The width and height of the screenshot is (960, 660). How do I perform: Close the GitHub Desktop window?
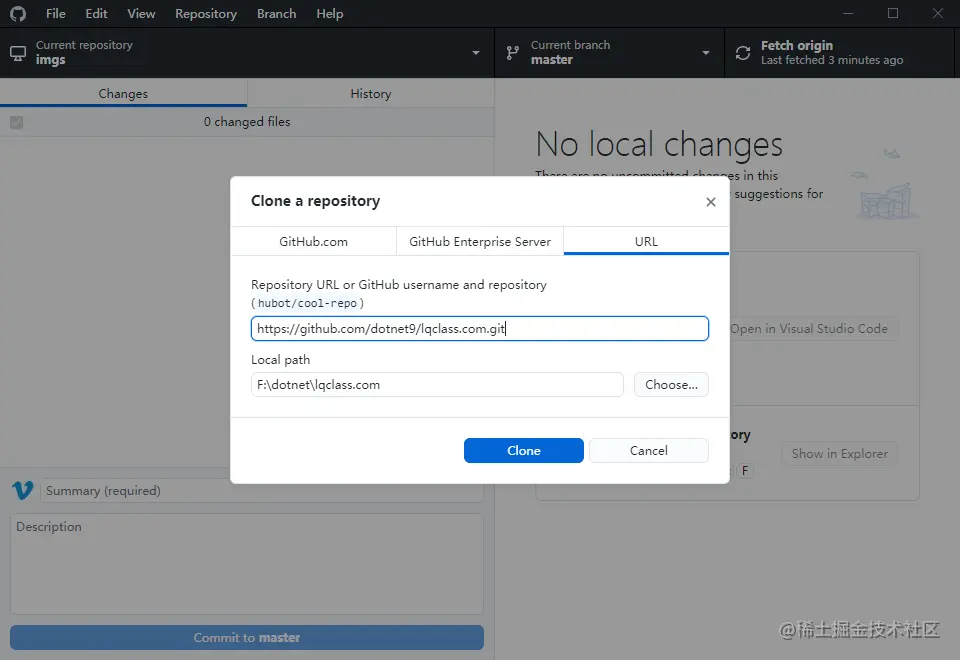tap(937, 13)
